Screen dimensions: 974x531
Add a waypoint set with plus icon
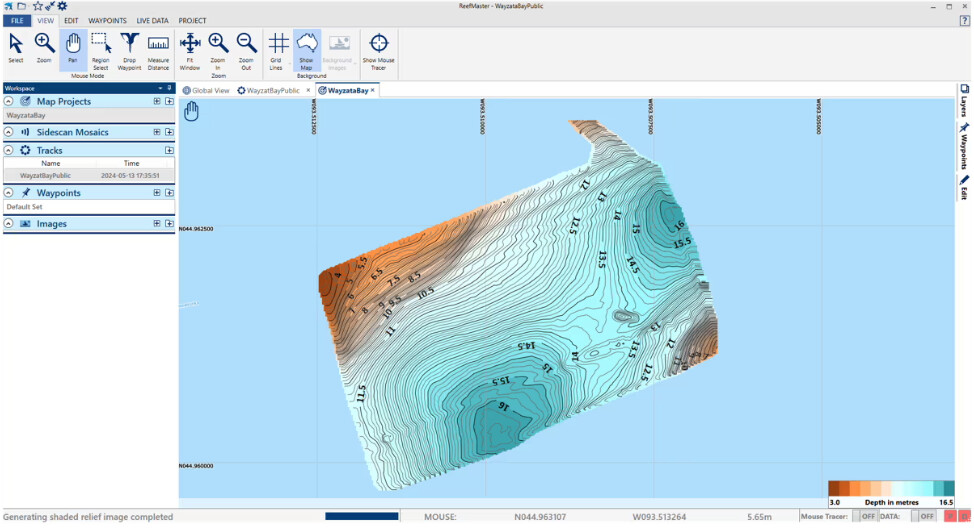[x=169, y=193]
